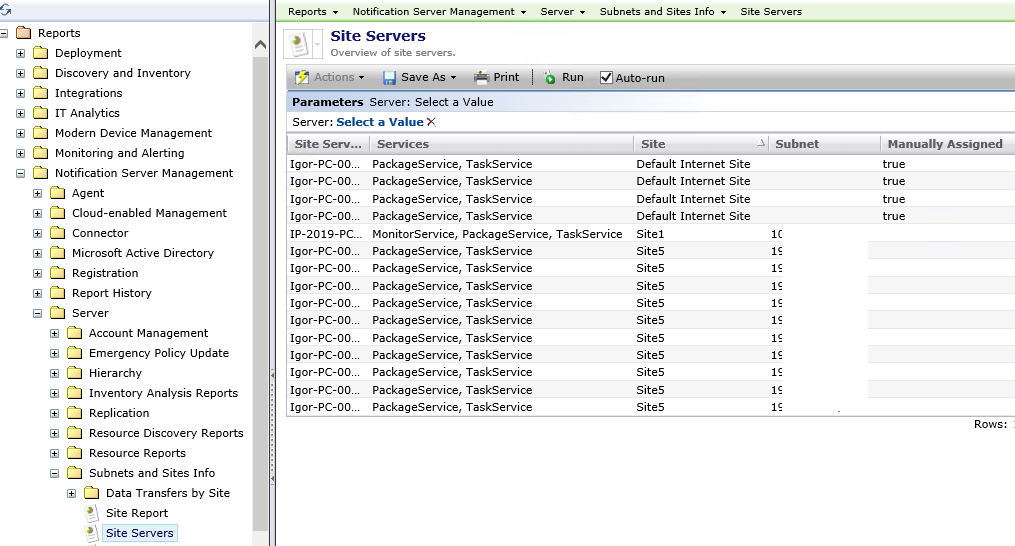The width and height of the screenshot is (1015, 546).
Task: Select Resource Discovery Reports tree item
Action: pos(166,433)
